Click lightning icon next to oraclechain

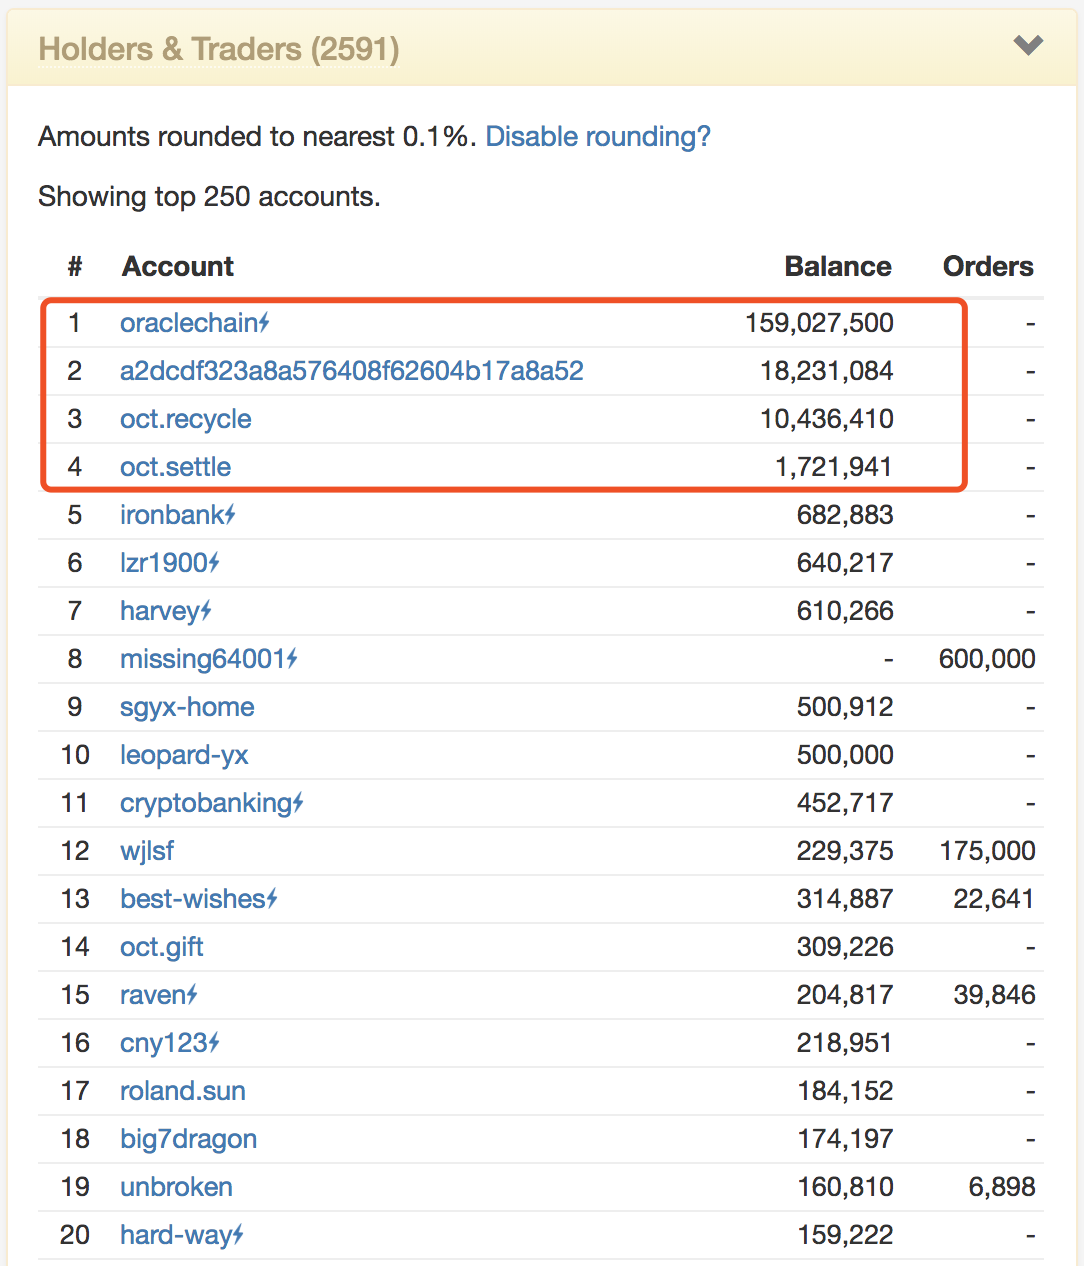coord(265,322)
